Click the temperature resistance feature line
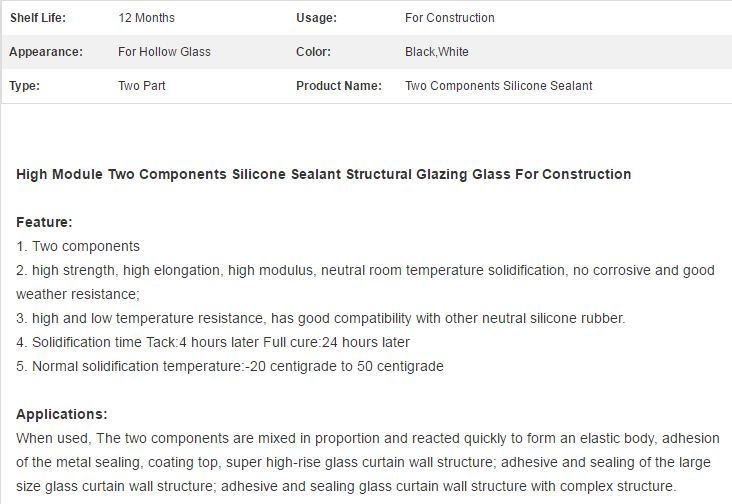Viewport: 732px width, 504px height. click(321, 318)
